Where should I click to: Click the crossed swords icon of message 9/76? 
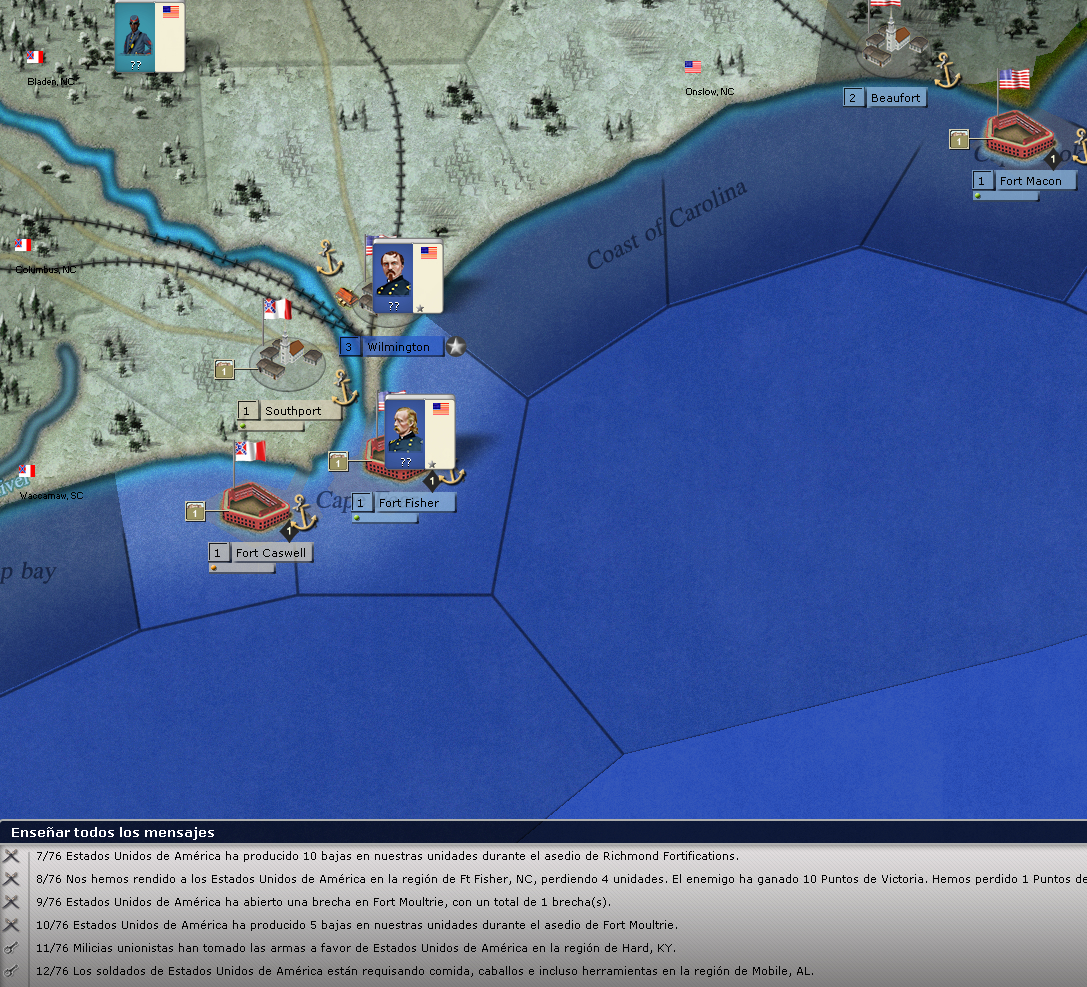[11, 902]
